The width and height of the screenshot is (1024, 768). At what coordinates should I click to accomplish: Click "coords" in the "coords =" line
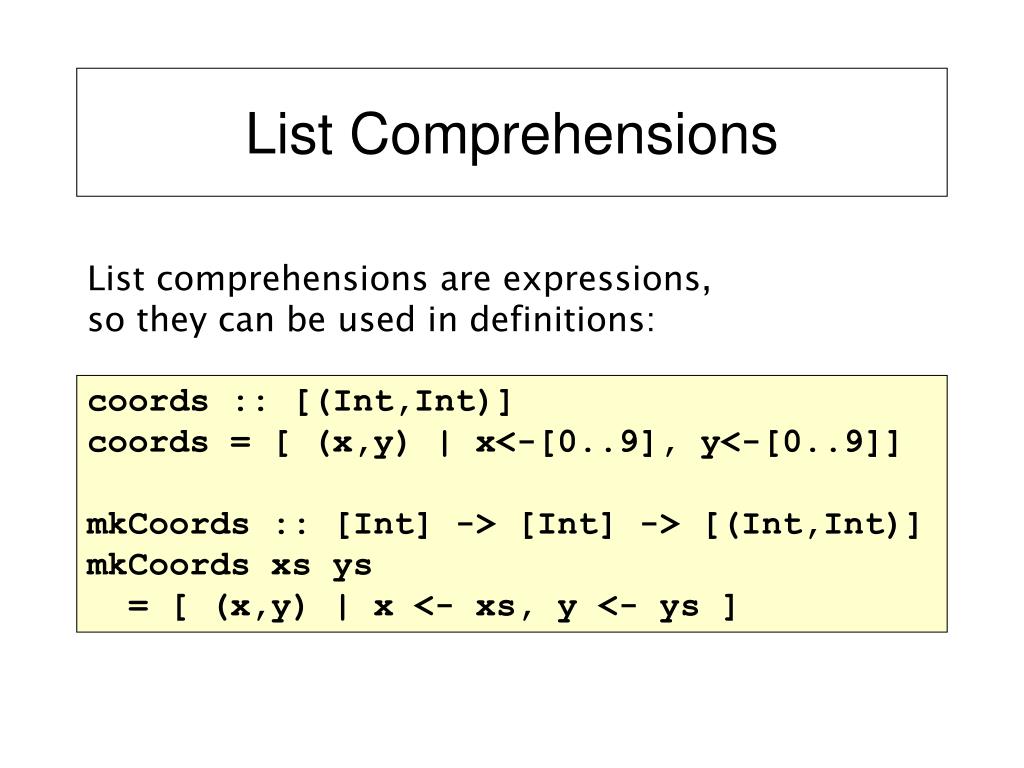pos(148,443)
